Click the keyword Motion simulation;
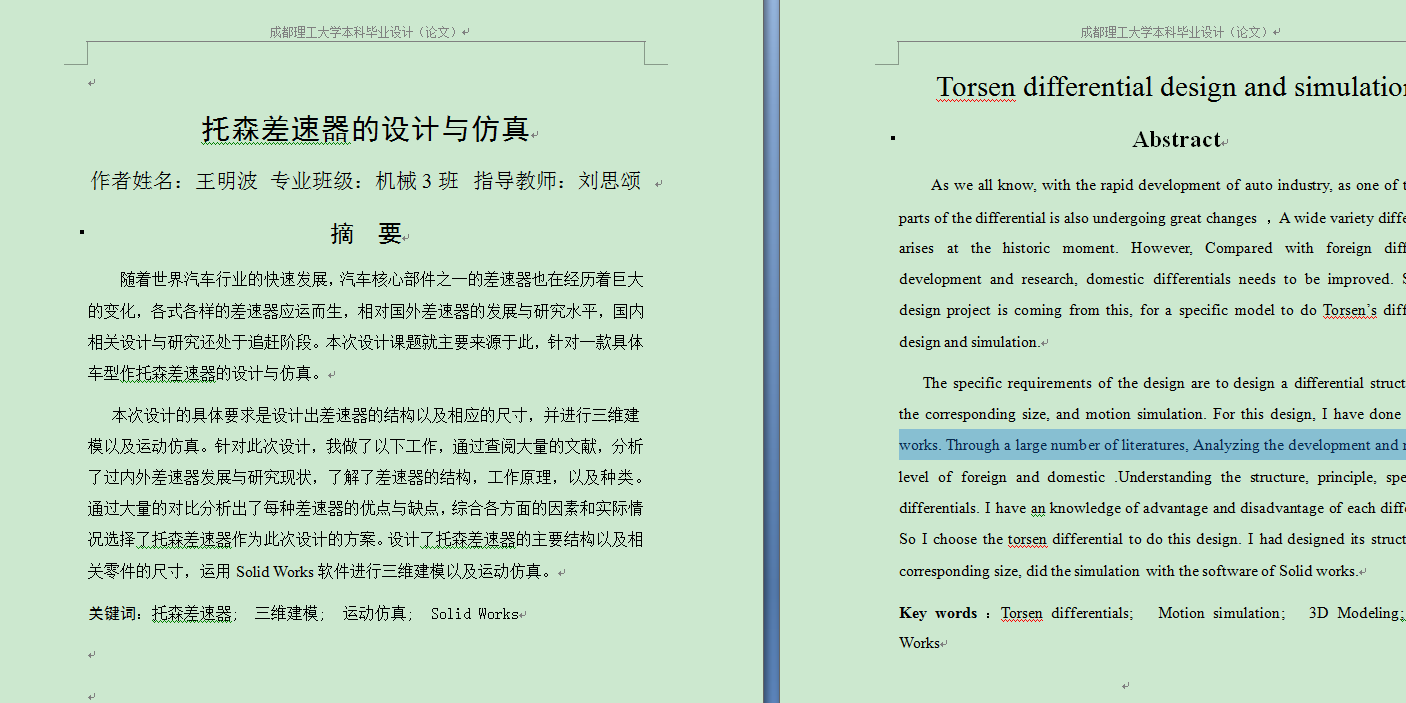The width and height of the screenshot is (1406, 703). click(x=1221, y=613)
